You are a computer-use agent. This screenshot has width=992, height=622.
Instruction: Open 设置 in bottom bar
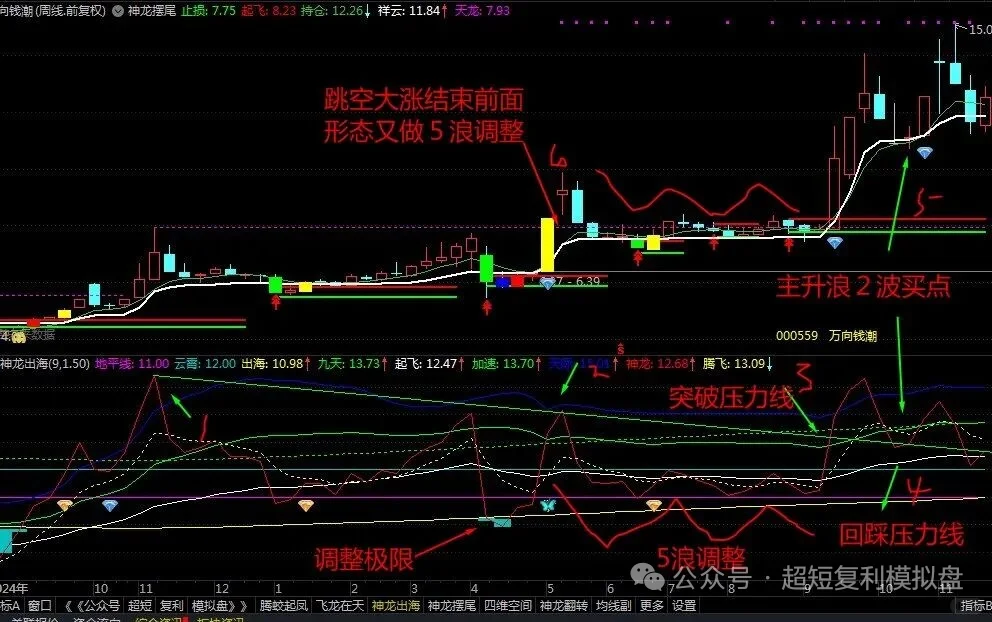click(684, 606)
